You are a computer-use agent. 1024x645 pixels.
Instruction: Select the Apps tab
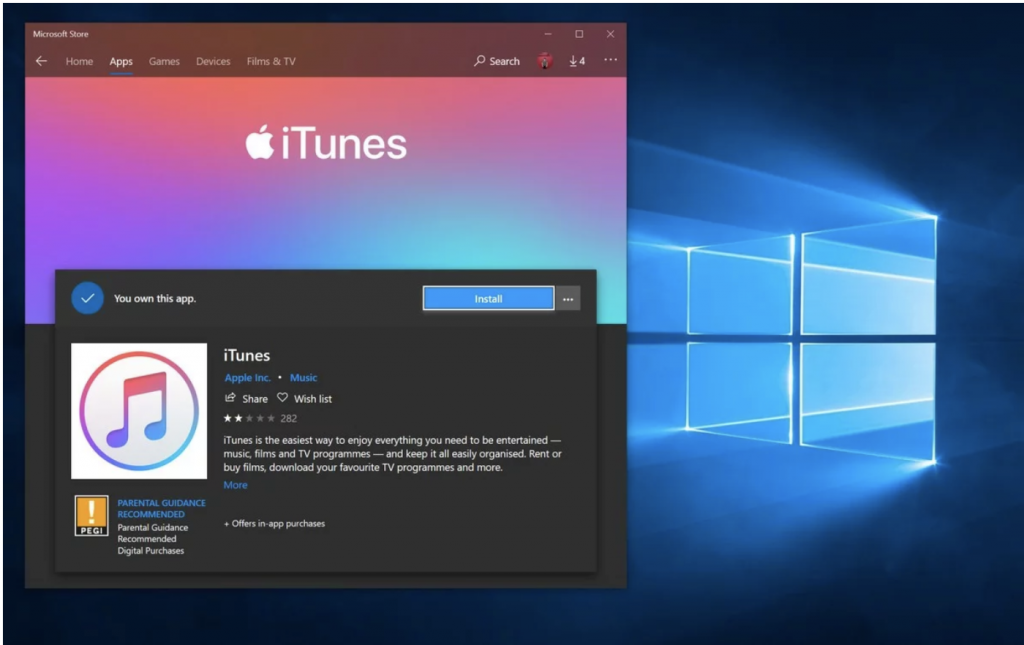click(121, 61)
